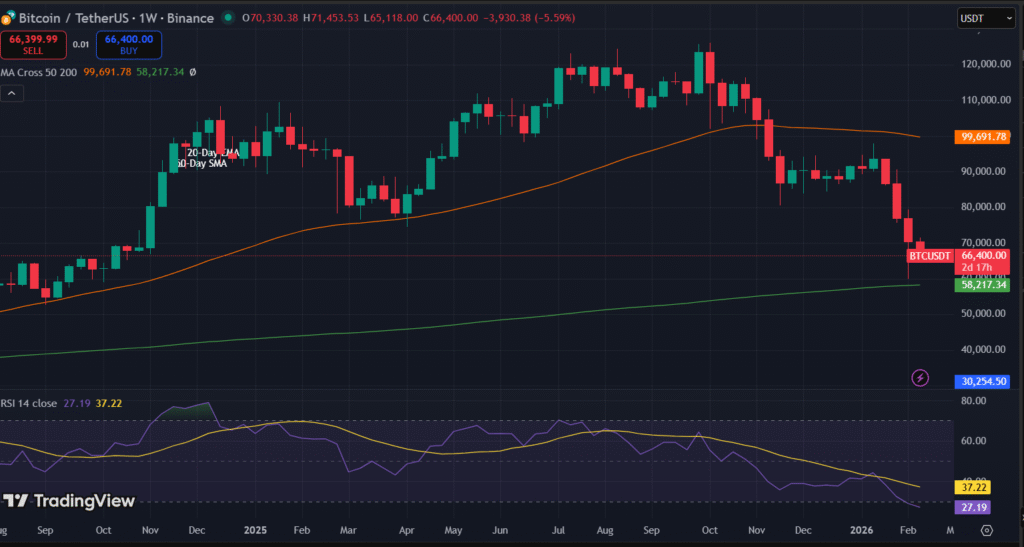
Task: Click the red BTCUSDT price tag
Action: [930, 256]
